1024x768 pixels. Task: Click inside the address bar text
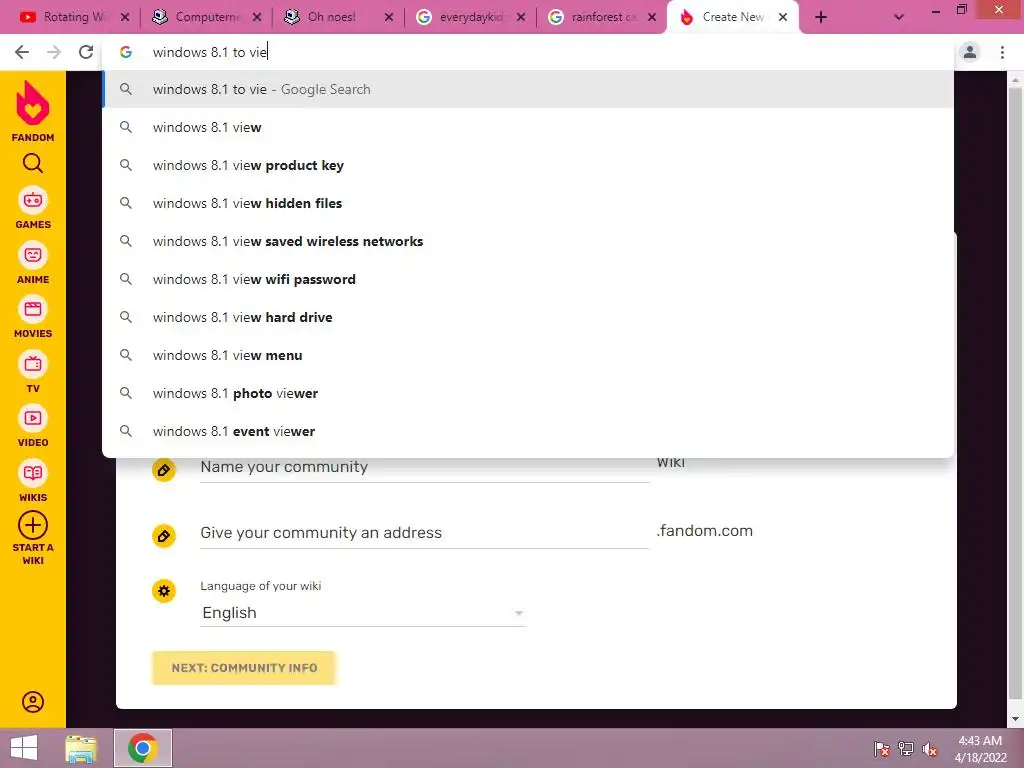[210, 52]
